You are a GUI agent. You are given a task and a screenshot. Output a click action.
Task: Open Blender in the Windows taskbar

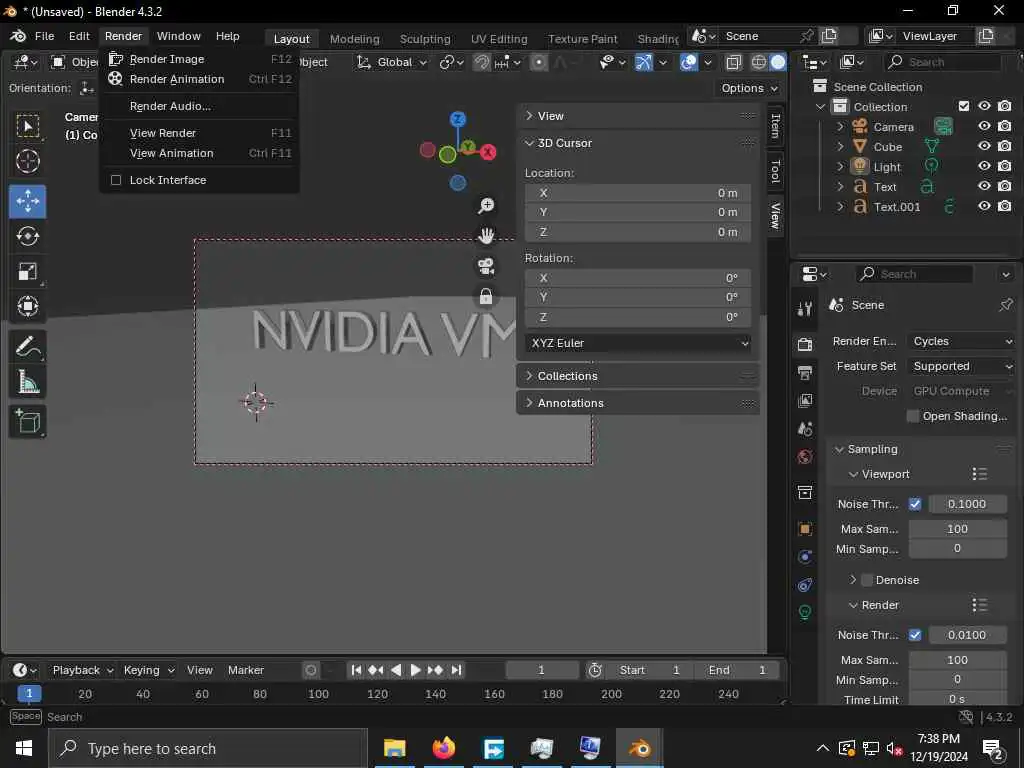[x=639, y=748]
